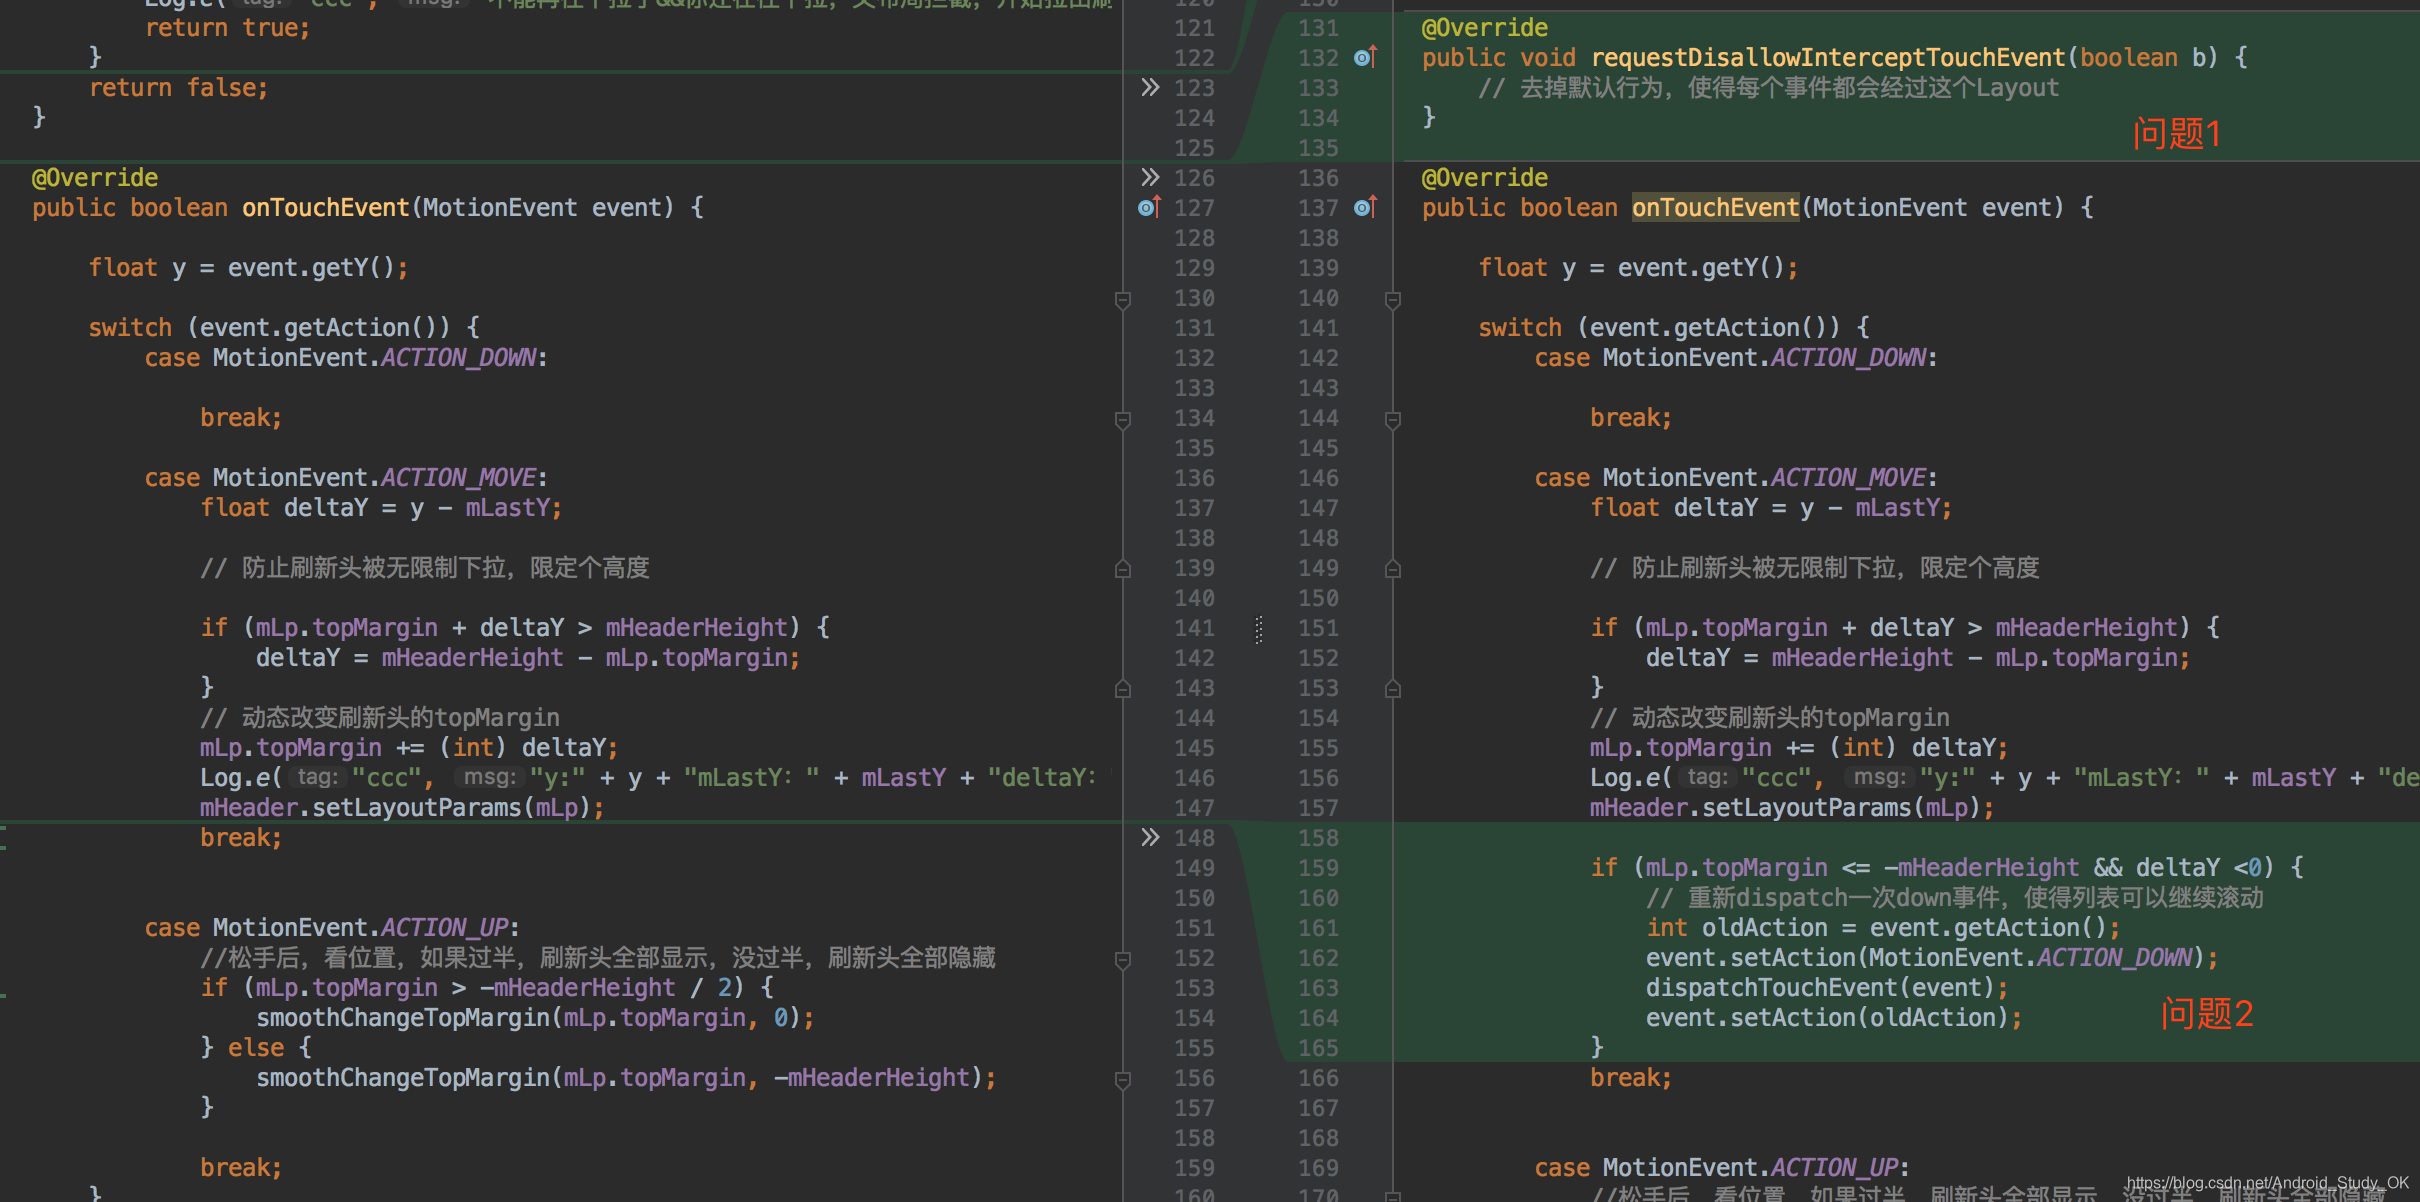Viewport: 2420px width, 1202px height.
Task: Collapse the fold marker at left line 130
Action: (x=1123, y=299)
